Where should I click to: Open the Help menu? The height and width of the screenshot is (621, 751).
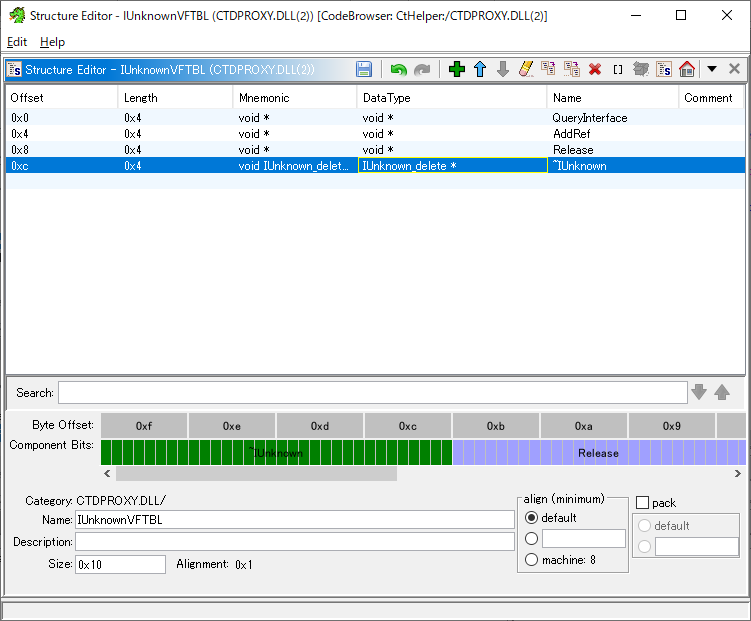[52, 42]
